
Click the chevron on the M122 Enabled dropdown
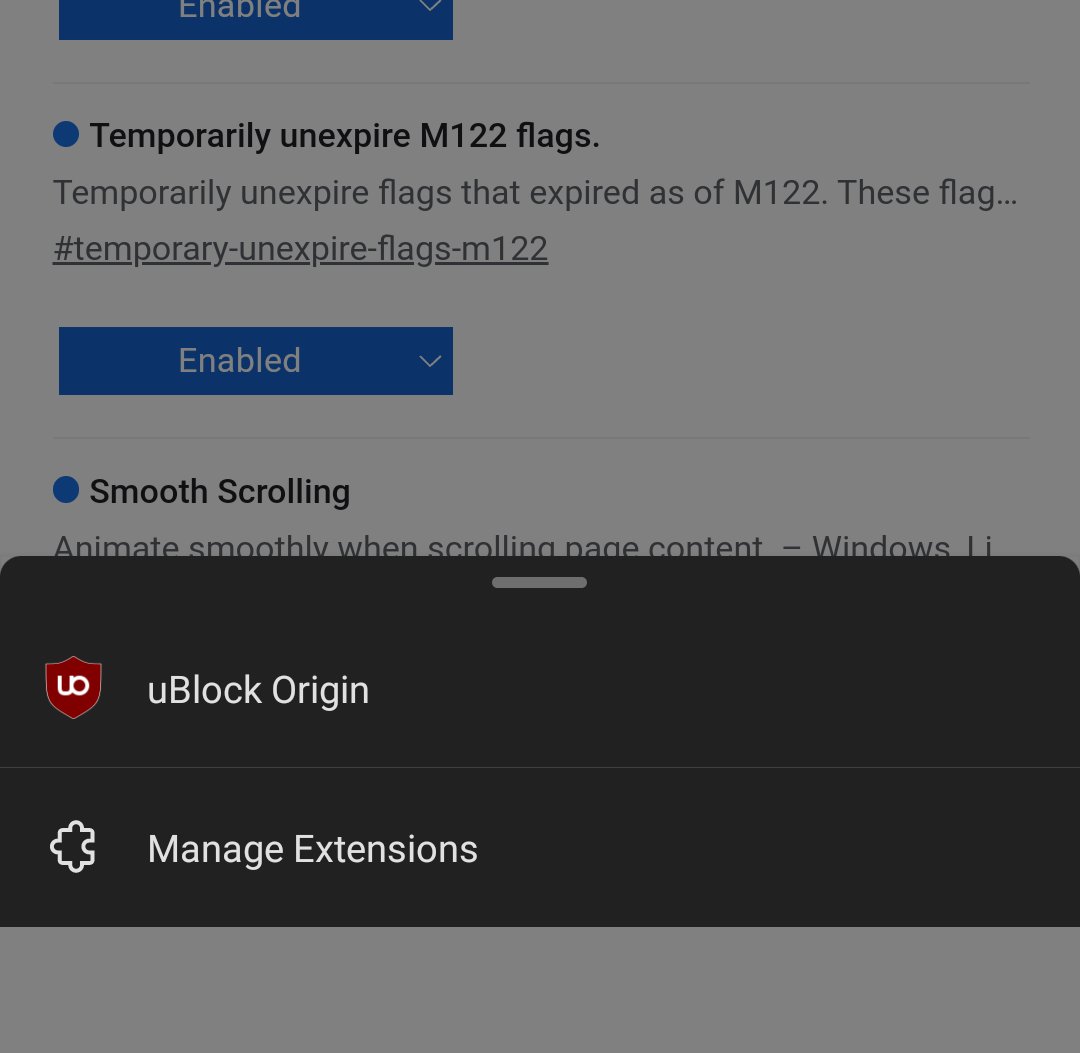point(430,361)
